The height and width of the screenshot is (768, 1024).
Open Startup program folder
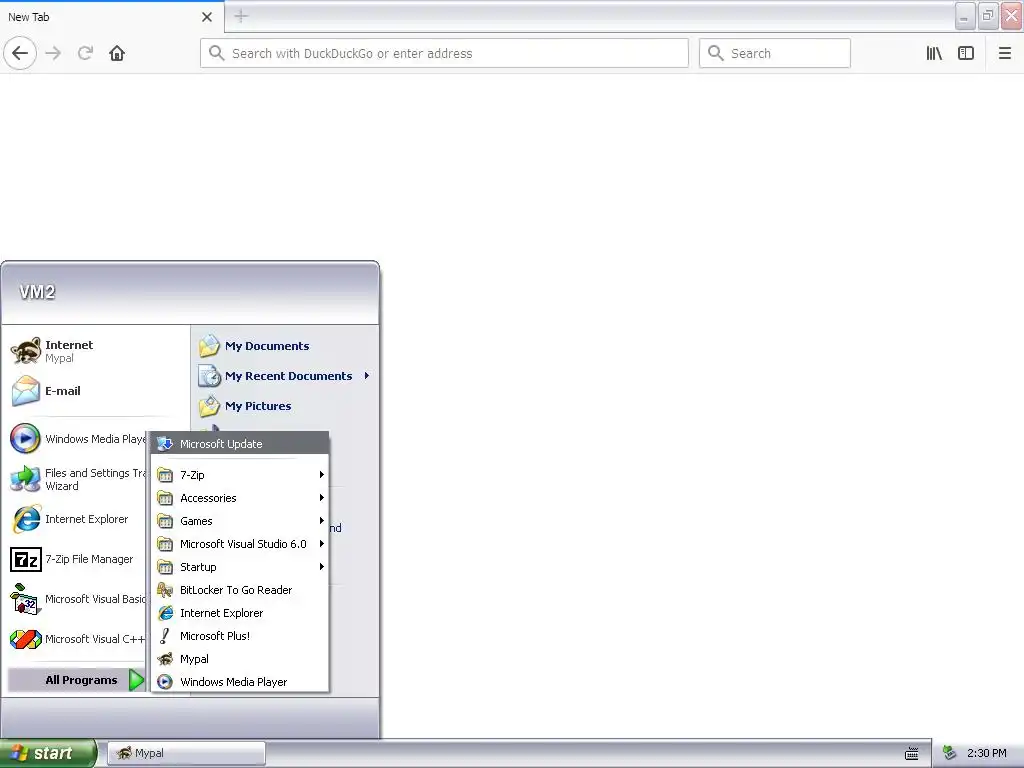click(240, 567)
